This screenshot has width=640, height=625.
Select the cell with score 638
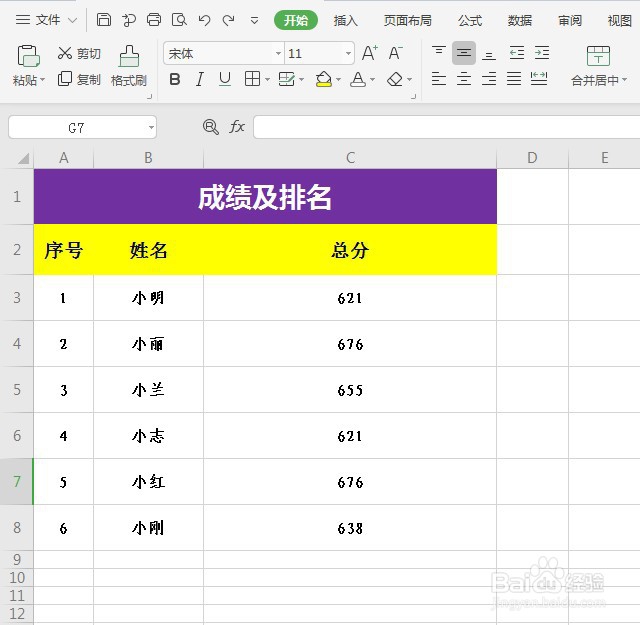(x=350, y=528)
